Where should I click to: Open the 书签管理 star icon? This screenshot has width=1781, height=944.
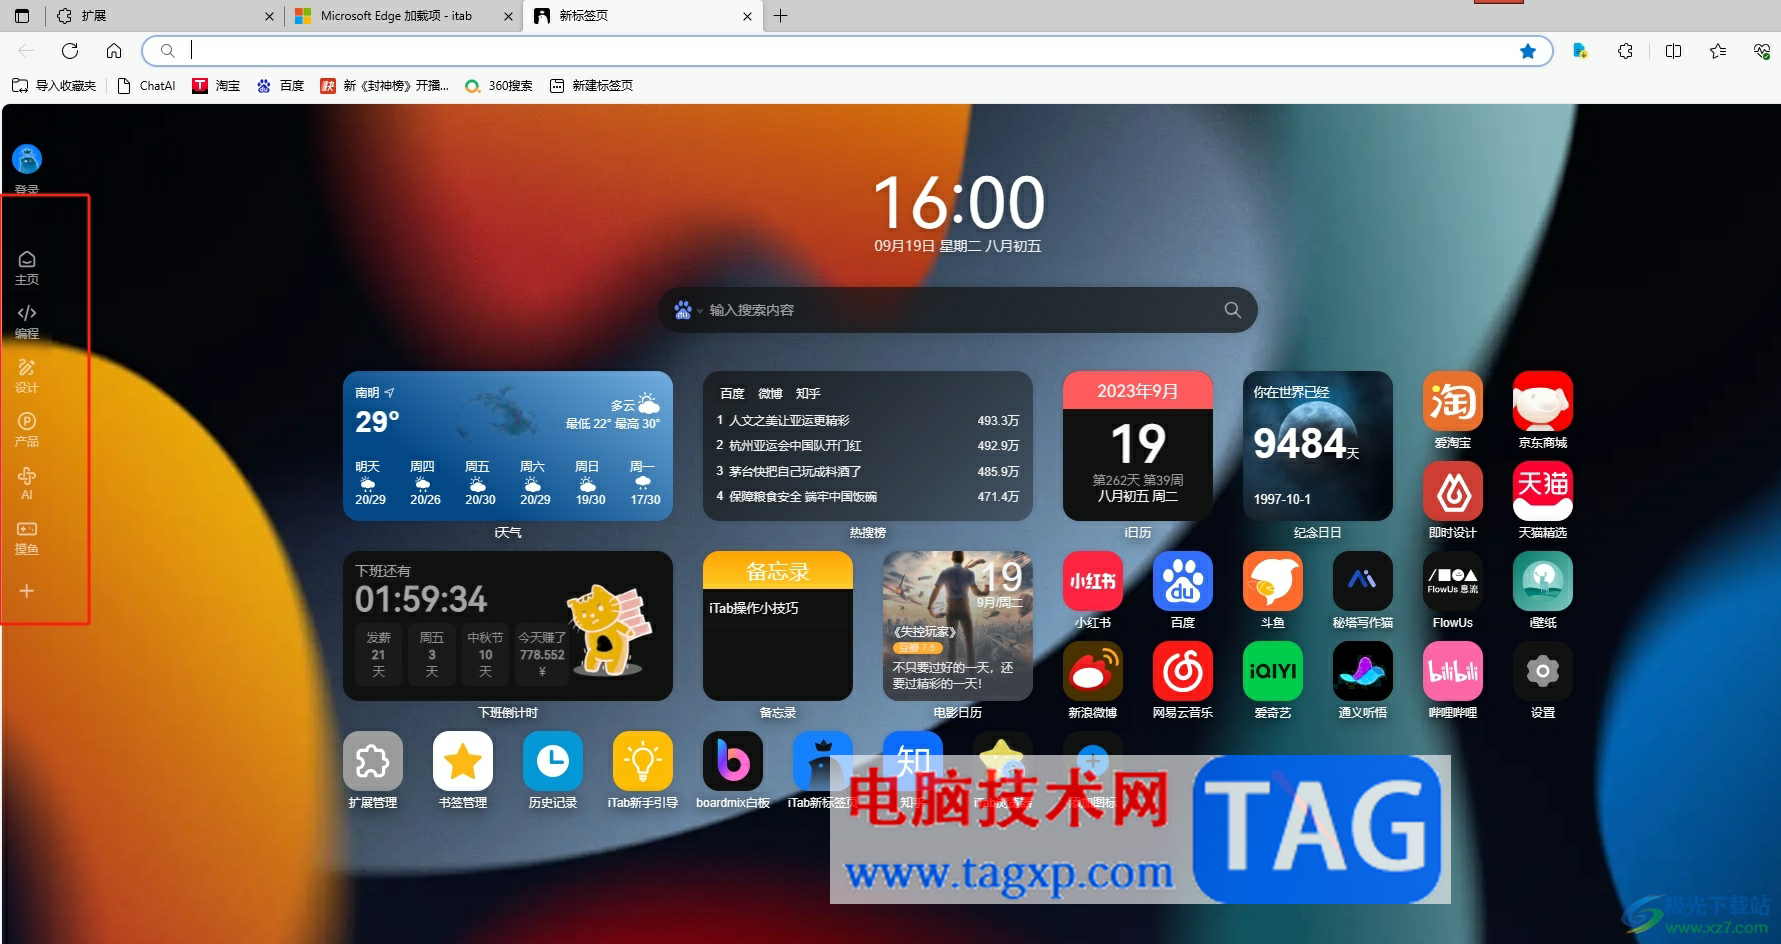[462, 761]
